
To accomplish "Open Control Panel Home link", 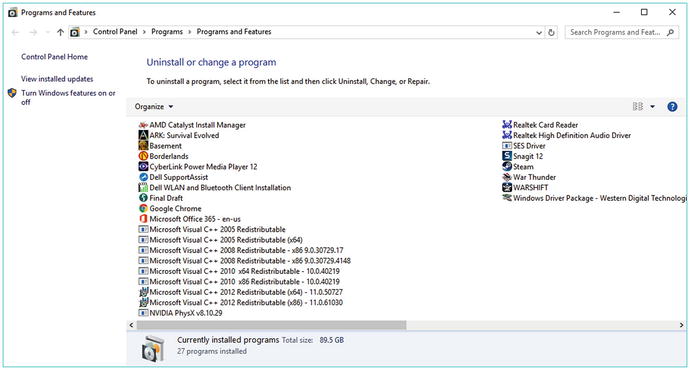I will [x=54, y=57].
